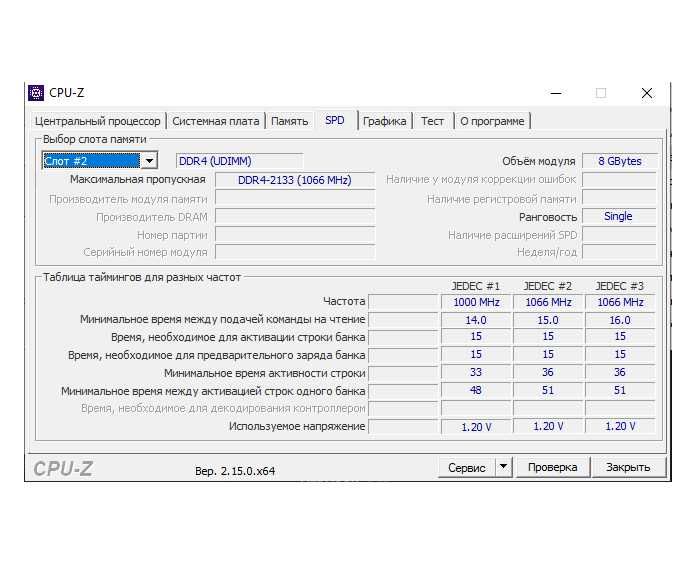Switch to the Графика tab
Image resolution: width=696 pixels, height=564 pixels.
click(384, 121)
